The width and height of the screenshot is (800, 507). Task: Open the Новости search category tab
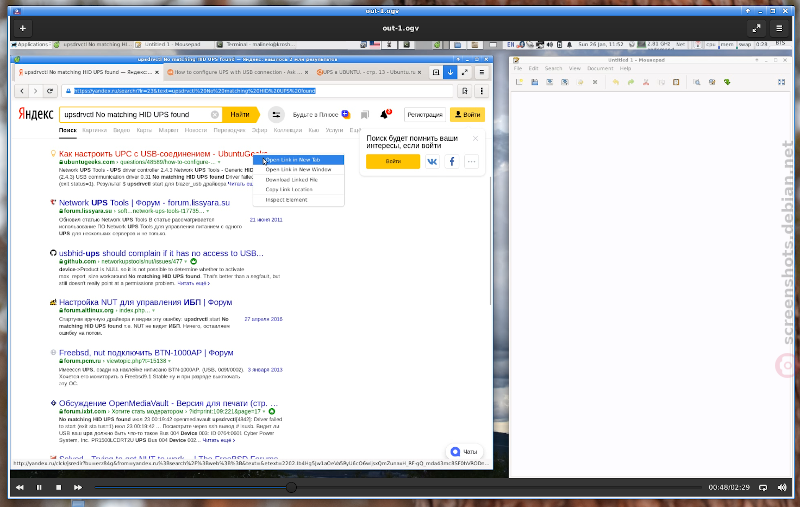click(195, 131)
